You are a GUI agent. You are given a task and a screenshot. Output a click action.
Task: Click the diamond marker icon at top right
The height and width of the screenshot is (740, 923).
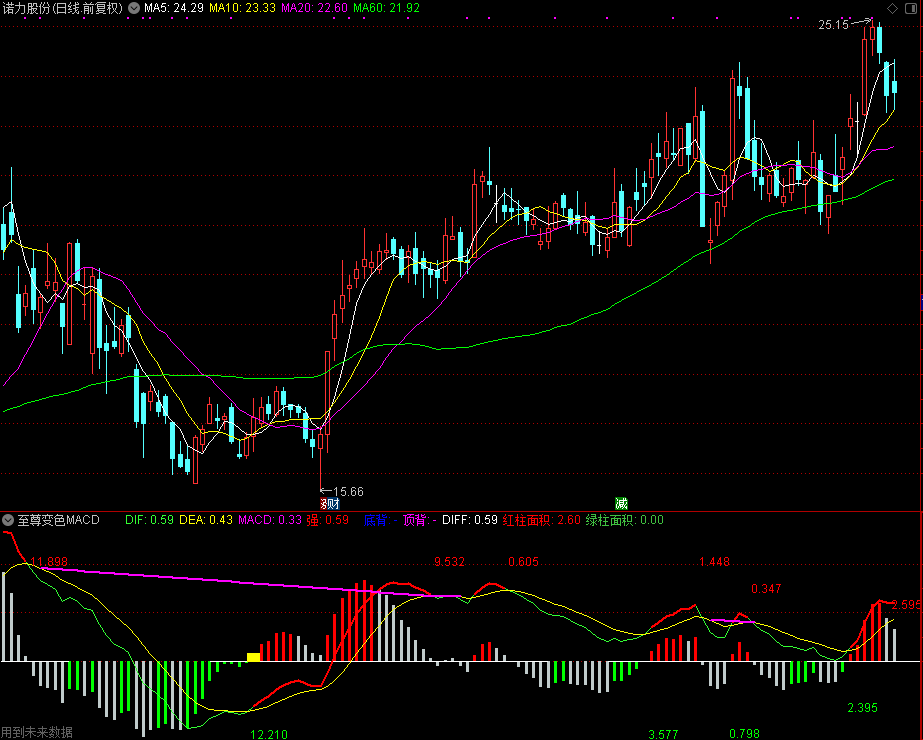pos(892,8)
